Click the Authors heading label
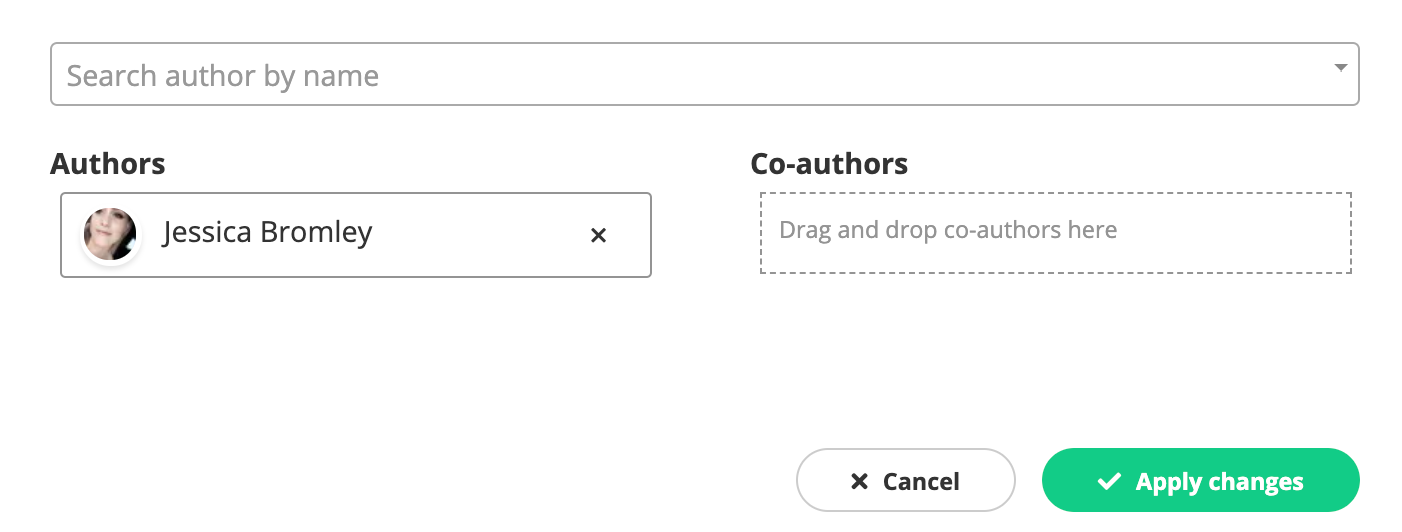 pos(108,164)
